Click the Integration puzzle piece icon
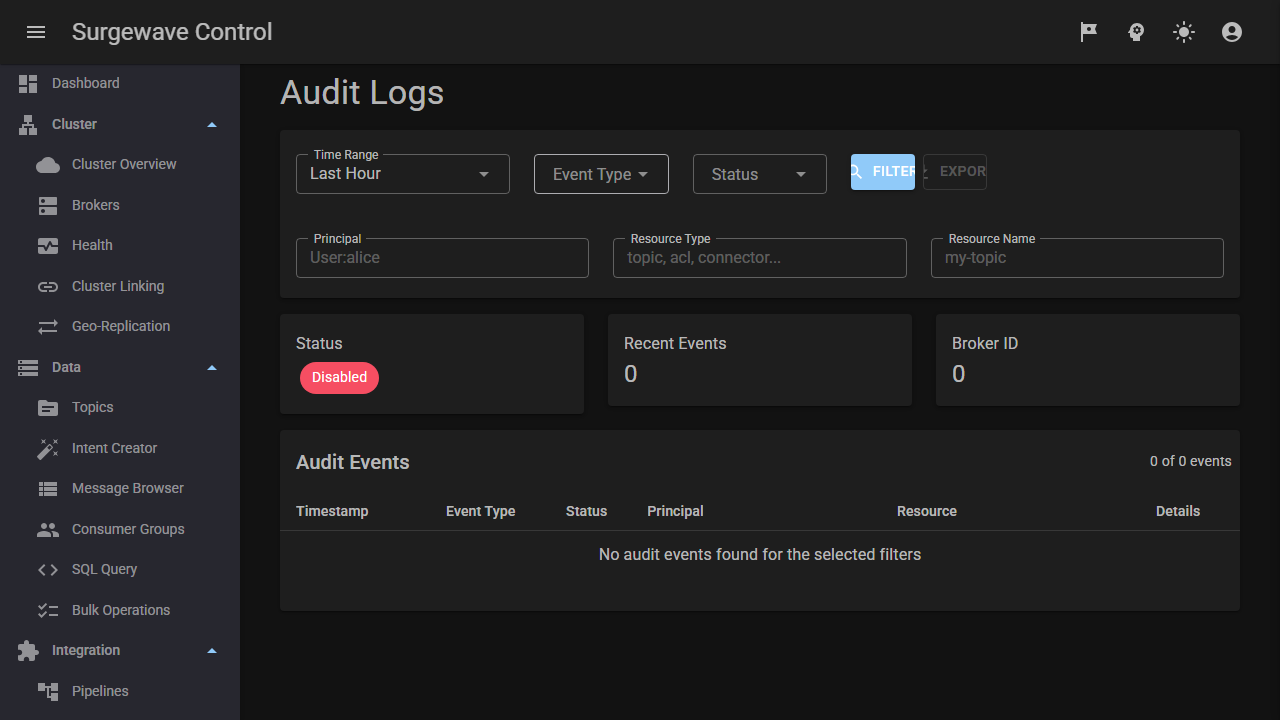The height and width of the screenshot is (720, 1280). pyautogui.click(x=28, y=651)
